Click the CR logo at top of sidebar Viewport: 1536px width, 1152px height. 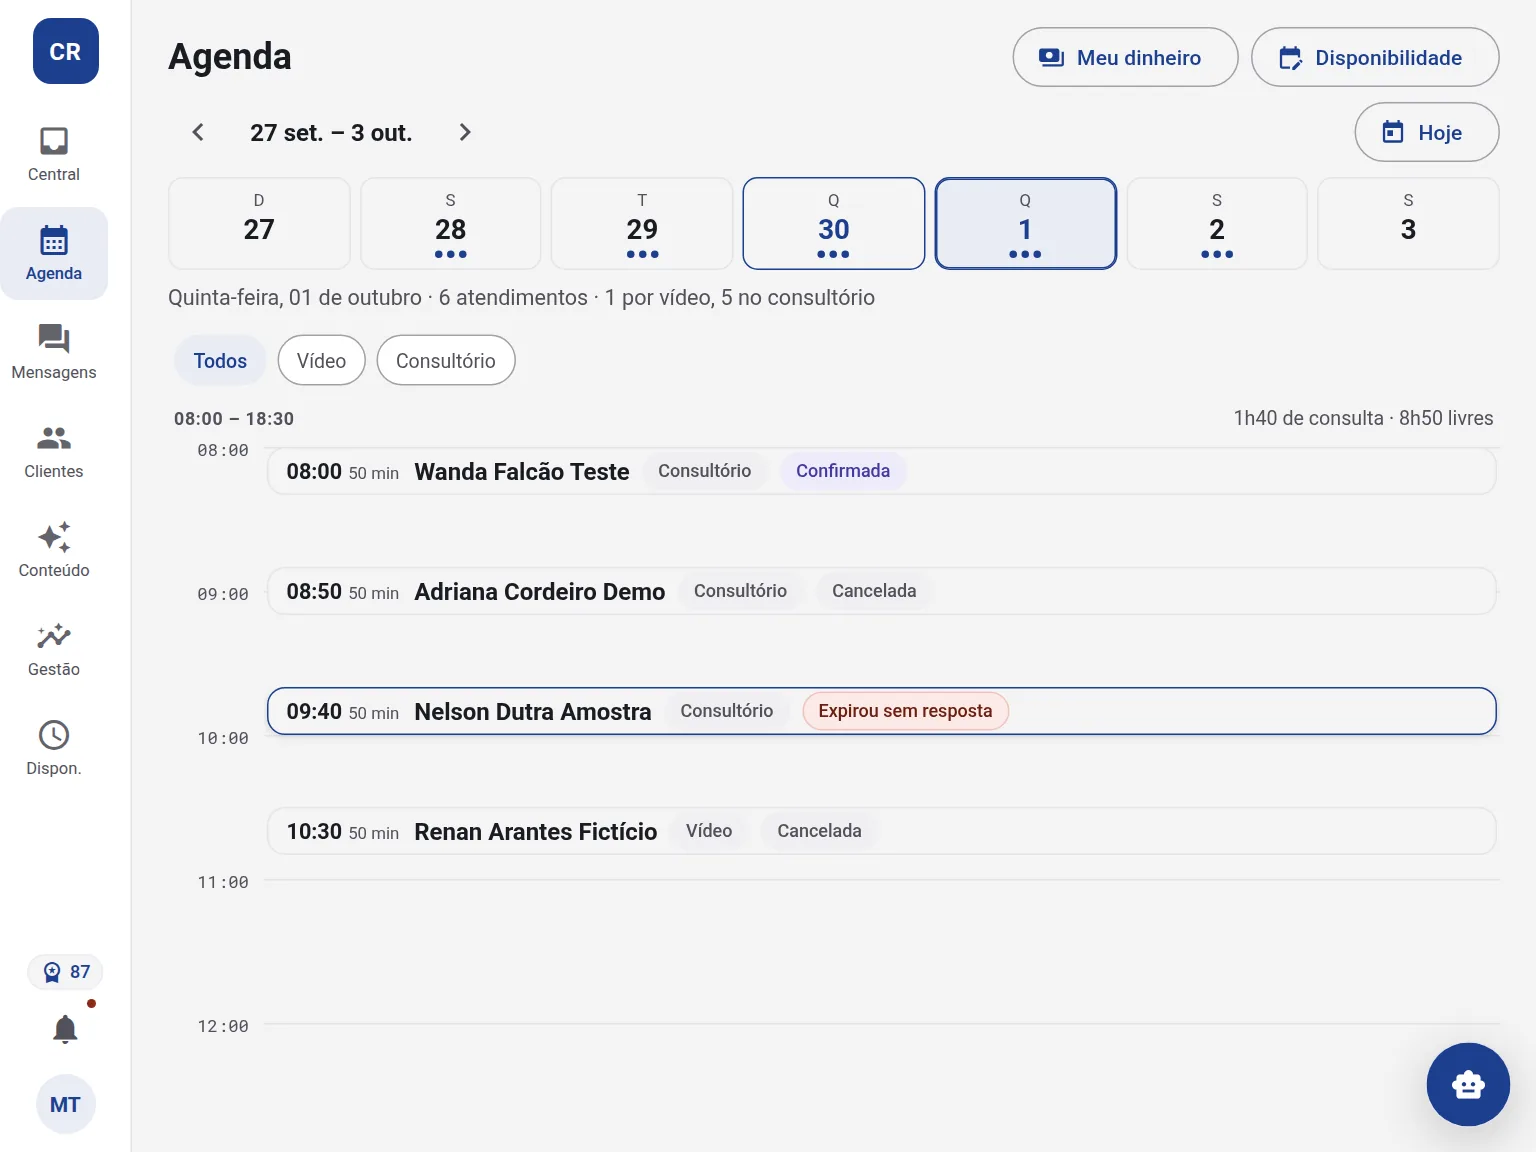(65, 51)
